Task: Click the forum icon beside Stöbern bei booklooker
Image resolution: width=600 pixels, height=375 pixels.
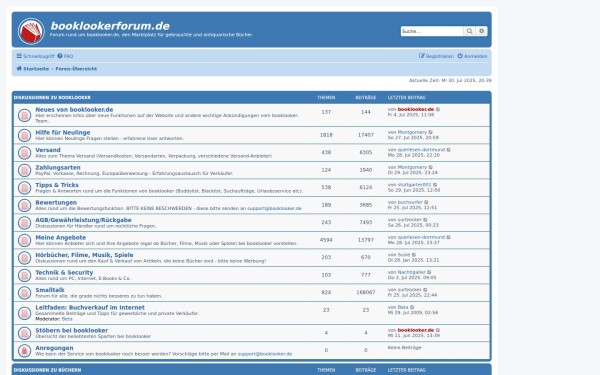Action: click(24, 333)
